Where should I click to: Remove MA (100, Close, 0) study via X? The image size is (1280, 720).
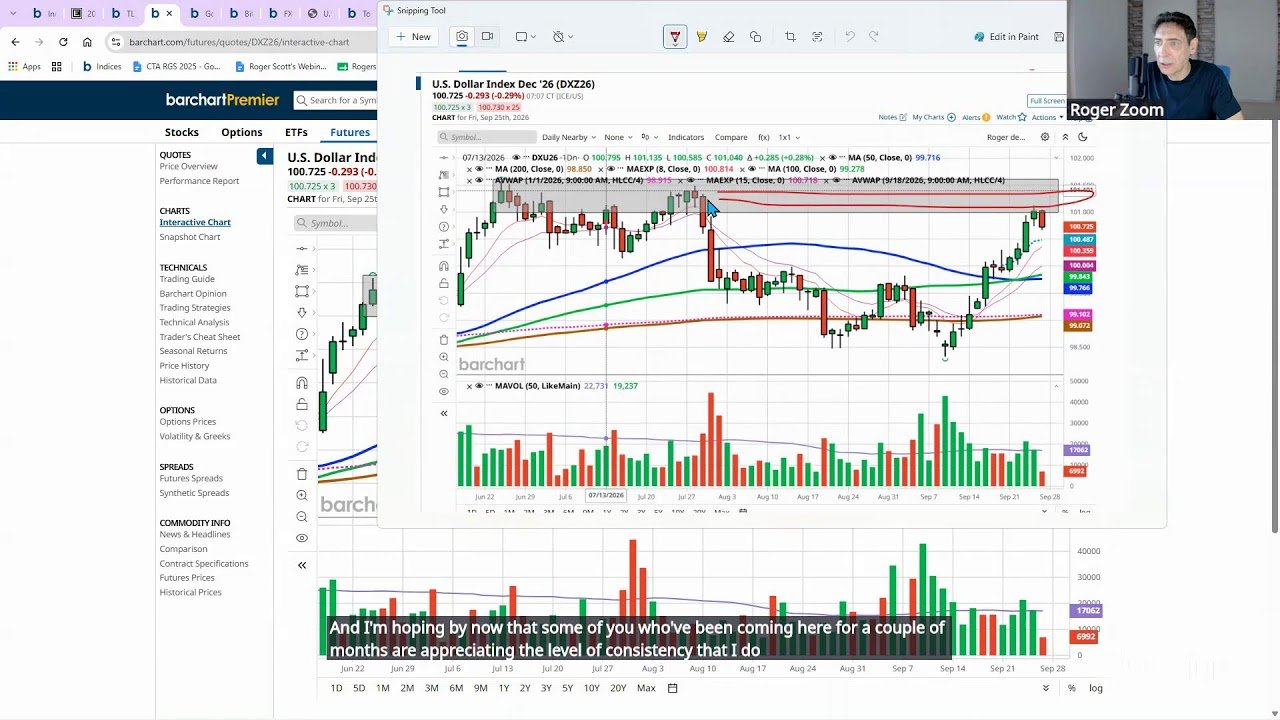744,169
